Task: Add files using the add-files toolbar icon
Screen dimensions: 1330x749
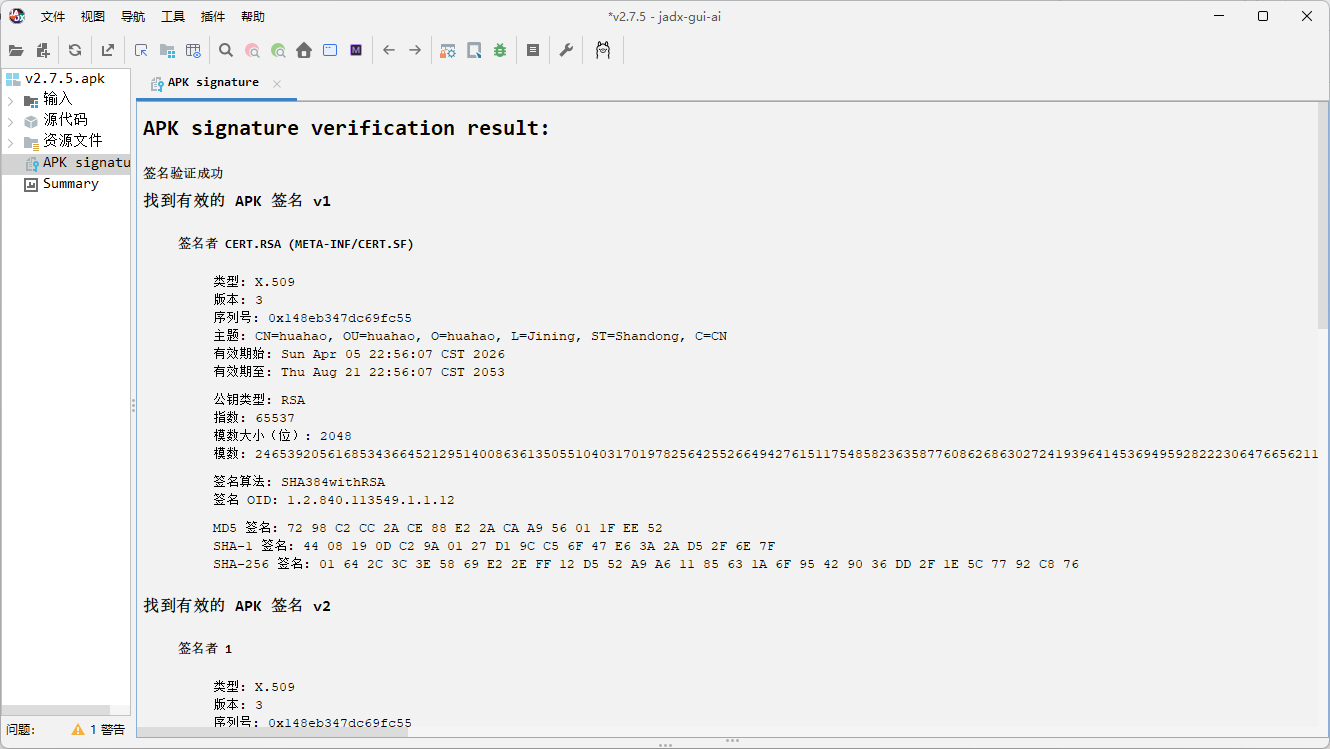Action: tap(42, 49)
